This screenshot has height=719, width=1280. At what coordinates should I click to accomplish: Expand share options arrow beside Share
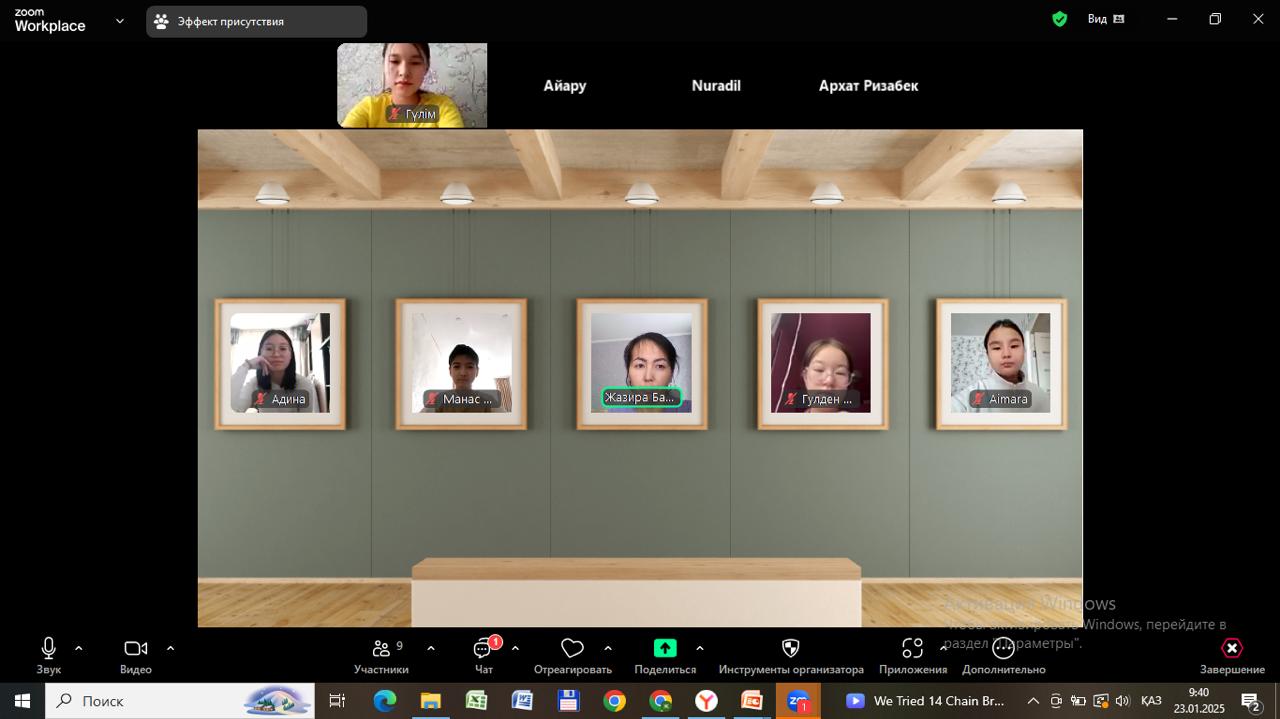(699, 648)
